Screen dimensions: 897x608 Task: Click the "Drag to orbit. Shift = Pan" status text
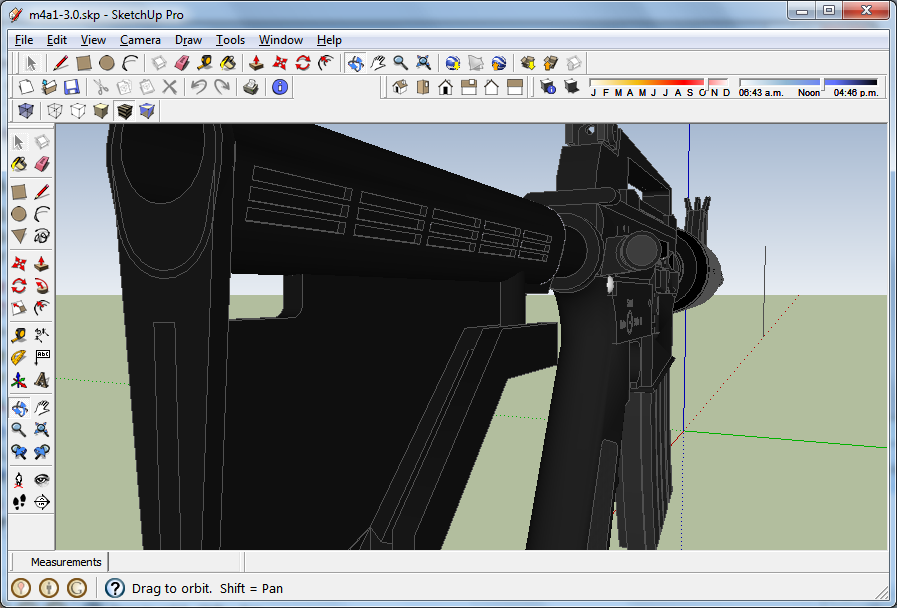(207, 589)
